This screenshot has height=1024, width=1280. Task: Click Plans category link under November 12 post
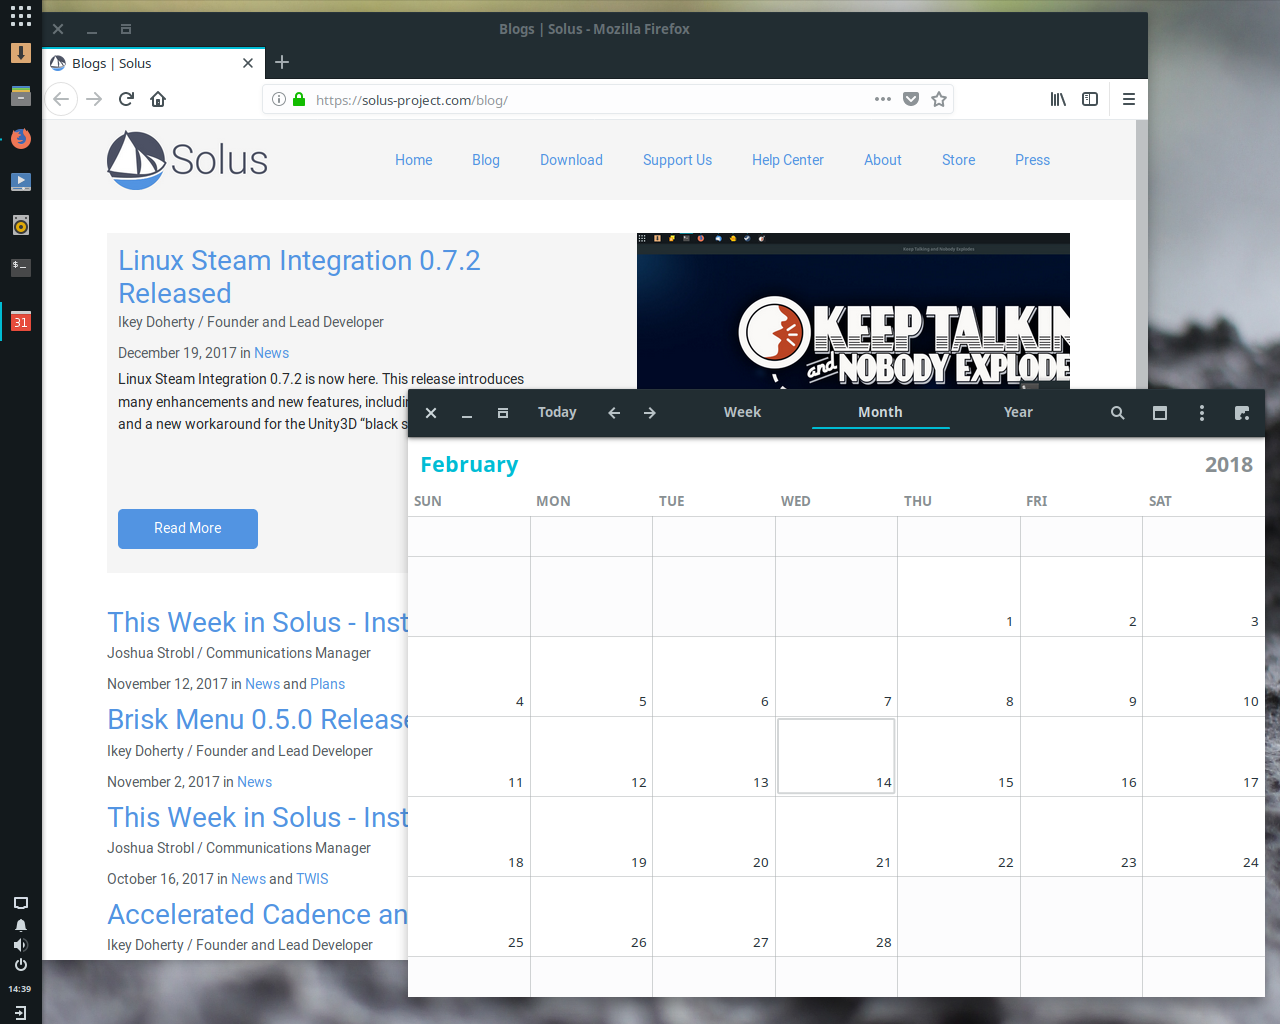(327, 684)
